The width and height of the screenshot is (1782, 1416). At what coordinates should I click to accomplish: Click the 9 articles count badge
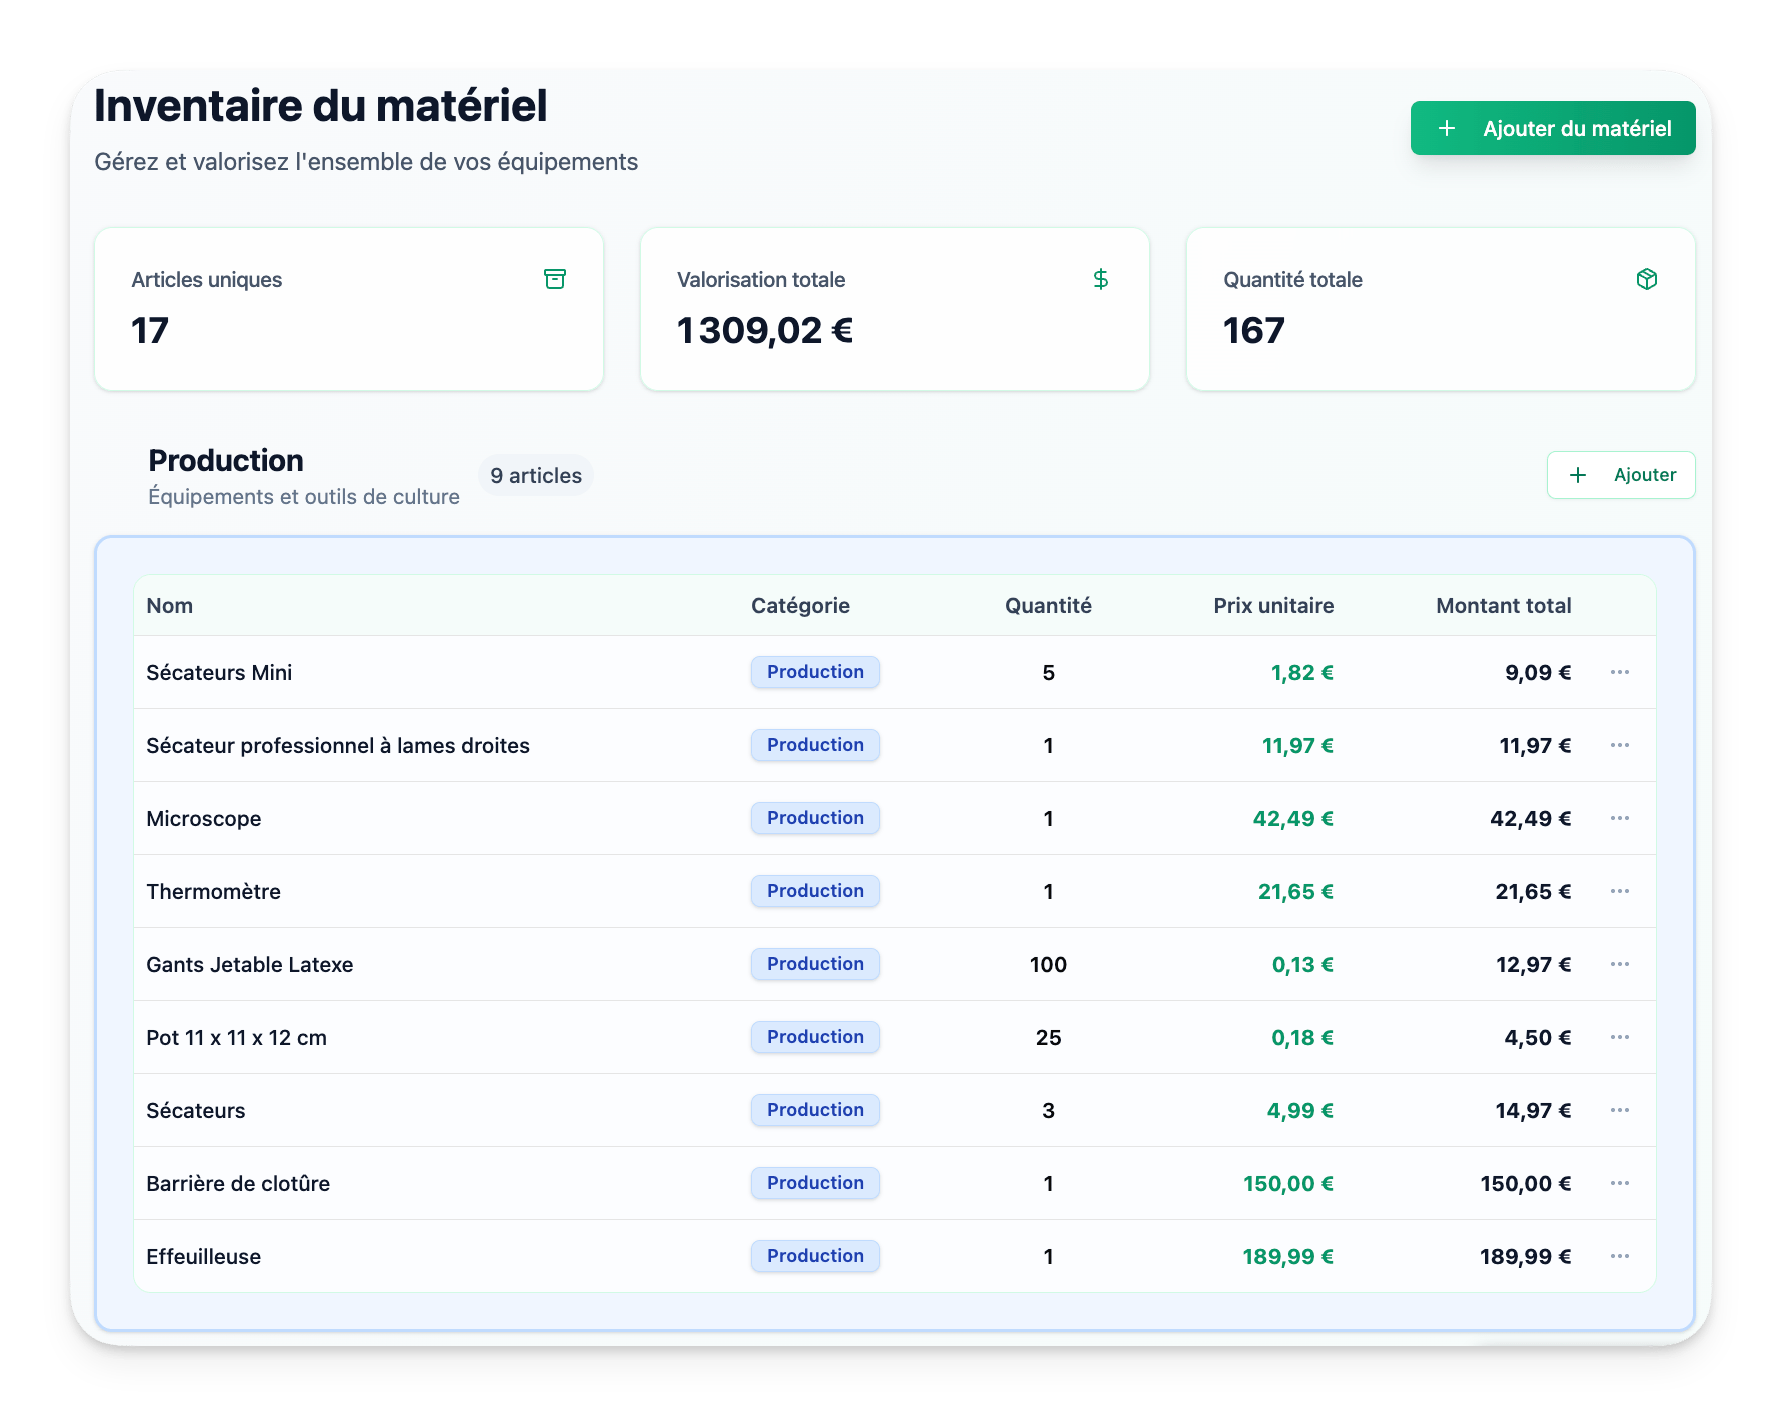(536, 476)
